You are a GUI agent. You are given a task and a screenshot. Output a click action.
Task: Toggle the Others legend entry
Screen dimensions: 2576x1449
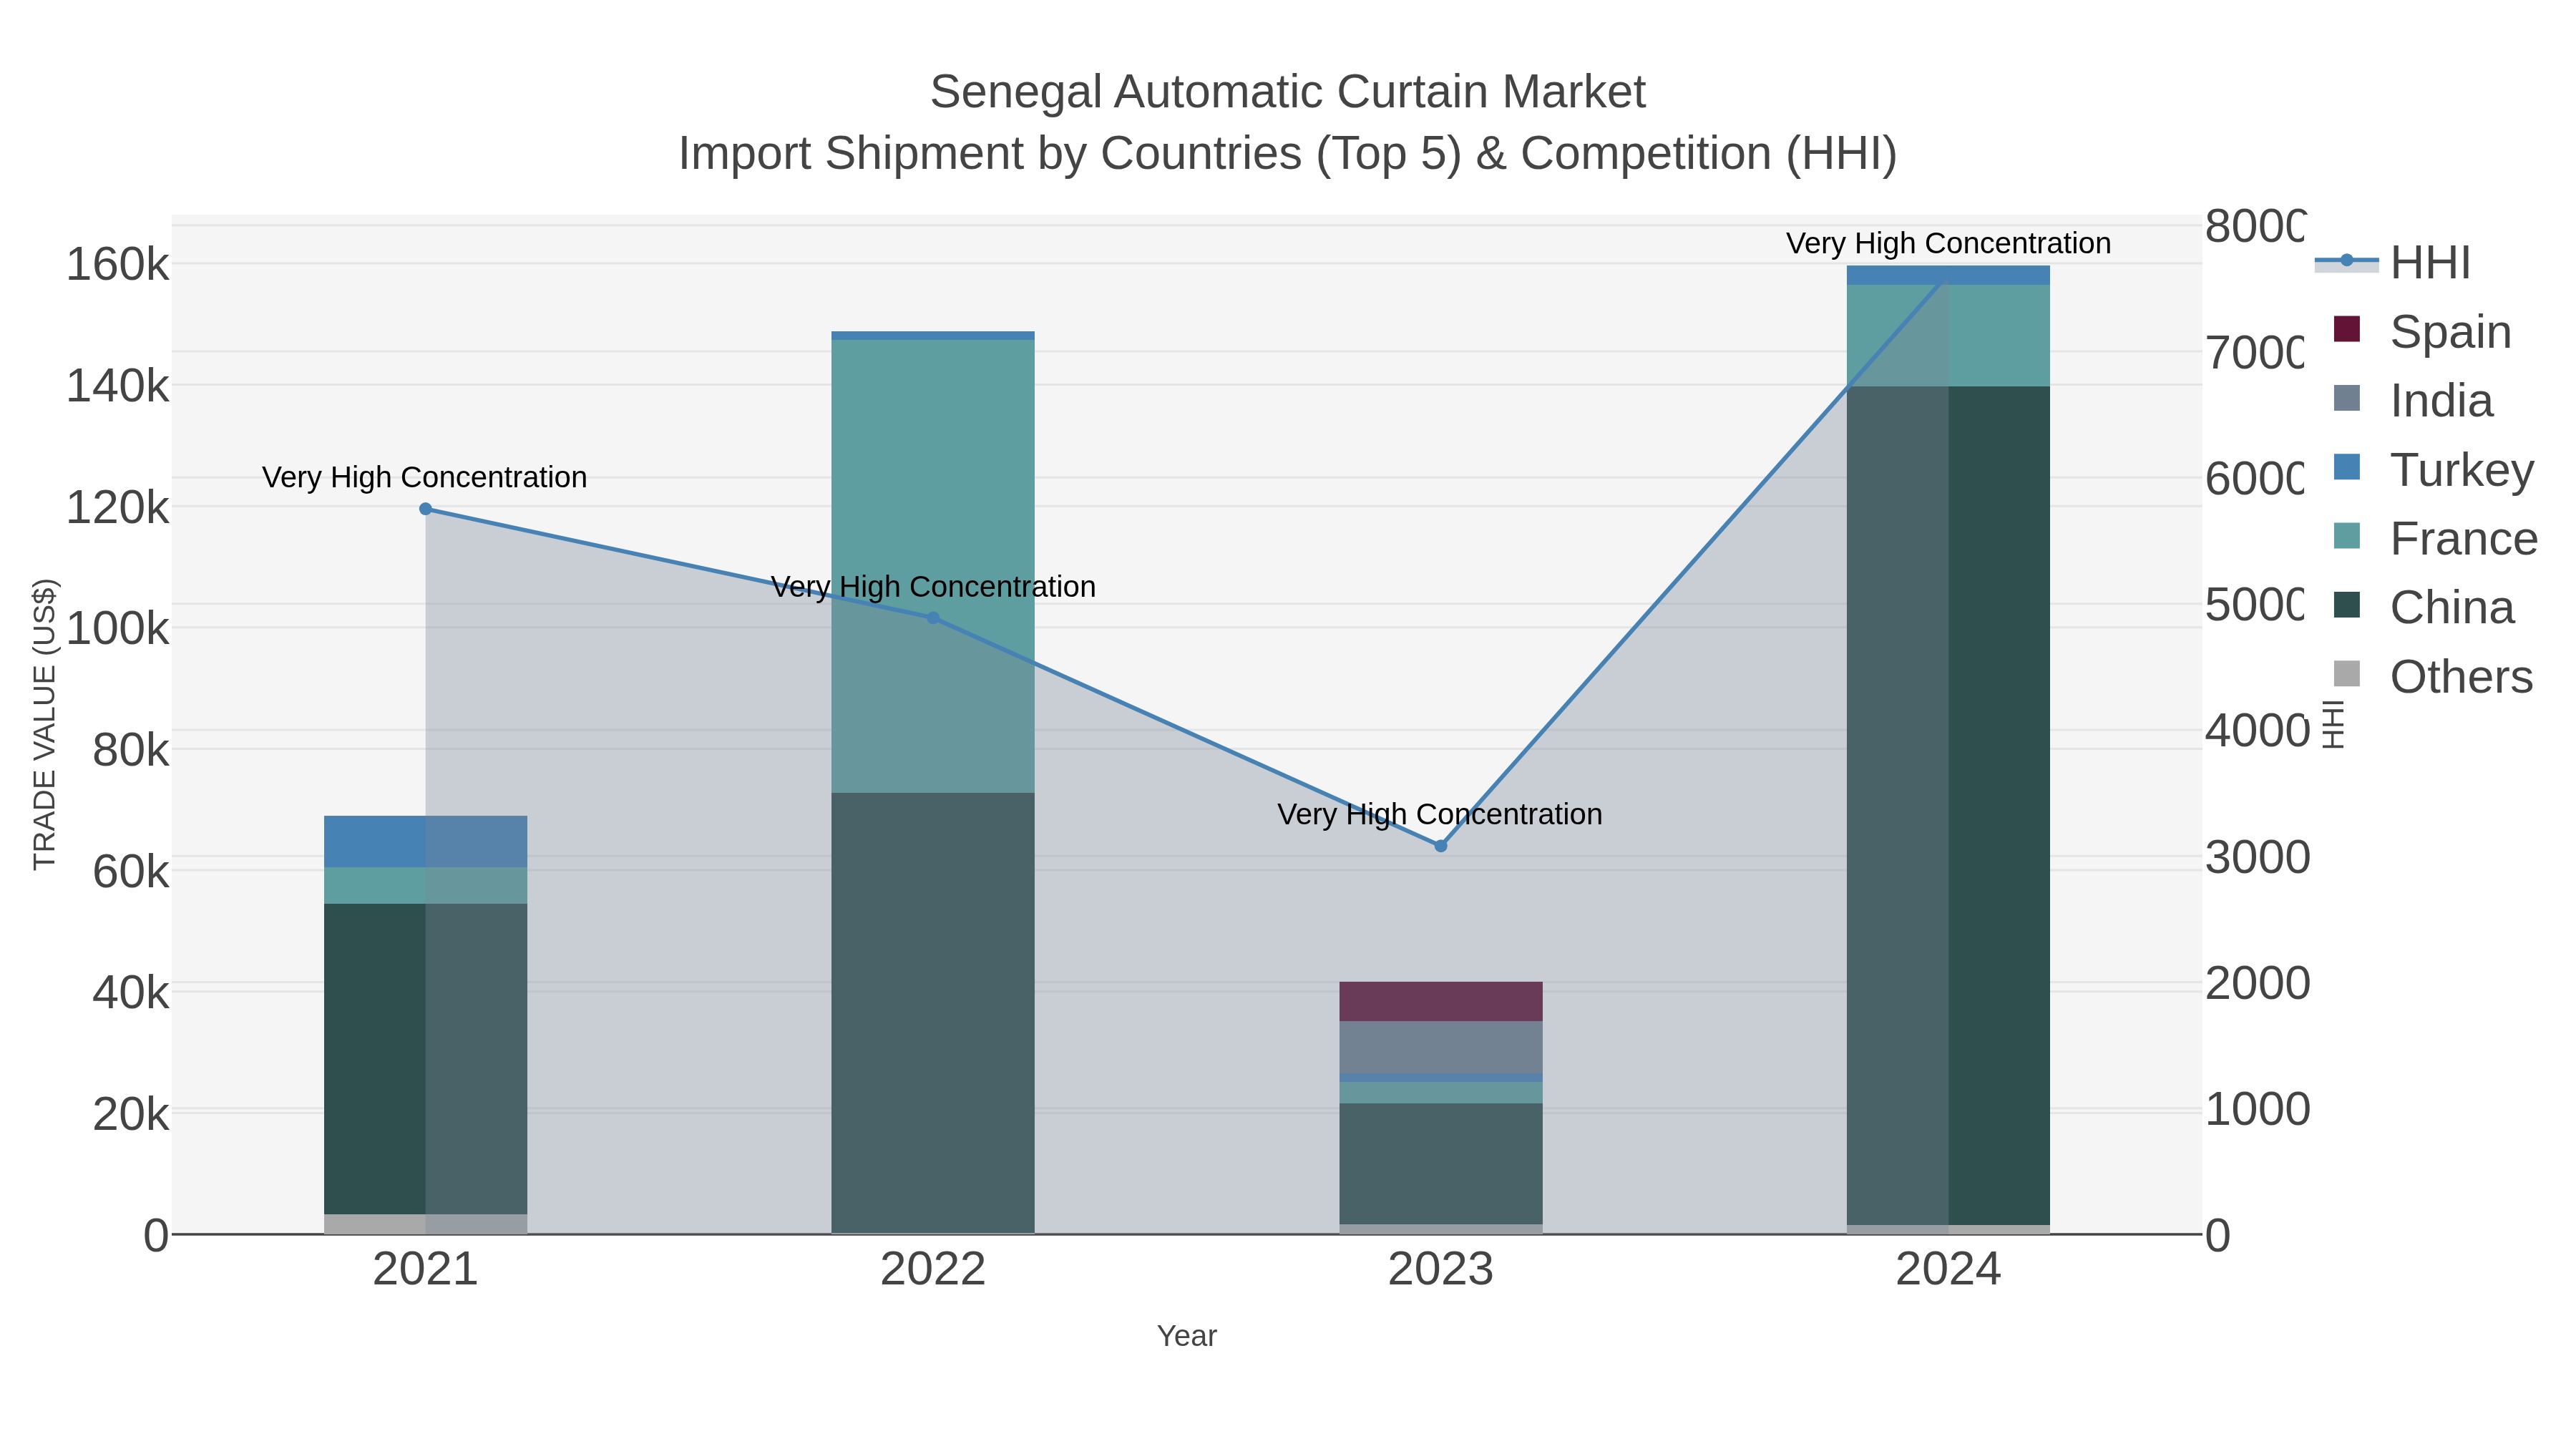[2433, 676]
